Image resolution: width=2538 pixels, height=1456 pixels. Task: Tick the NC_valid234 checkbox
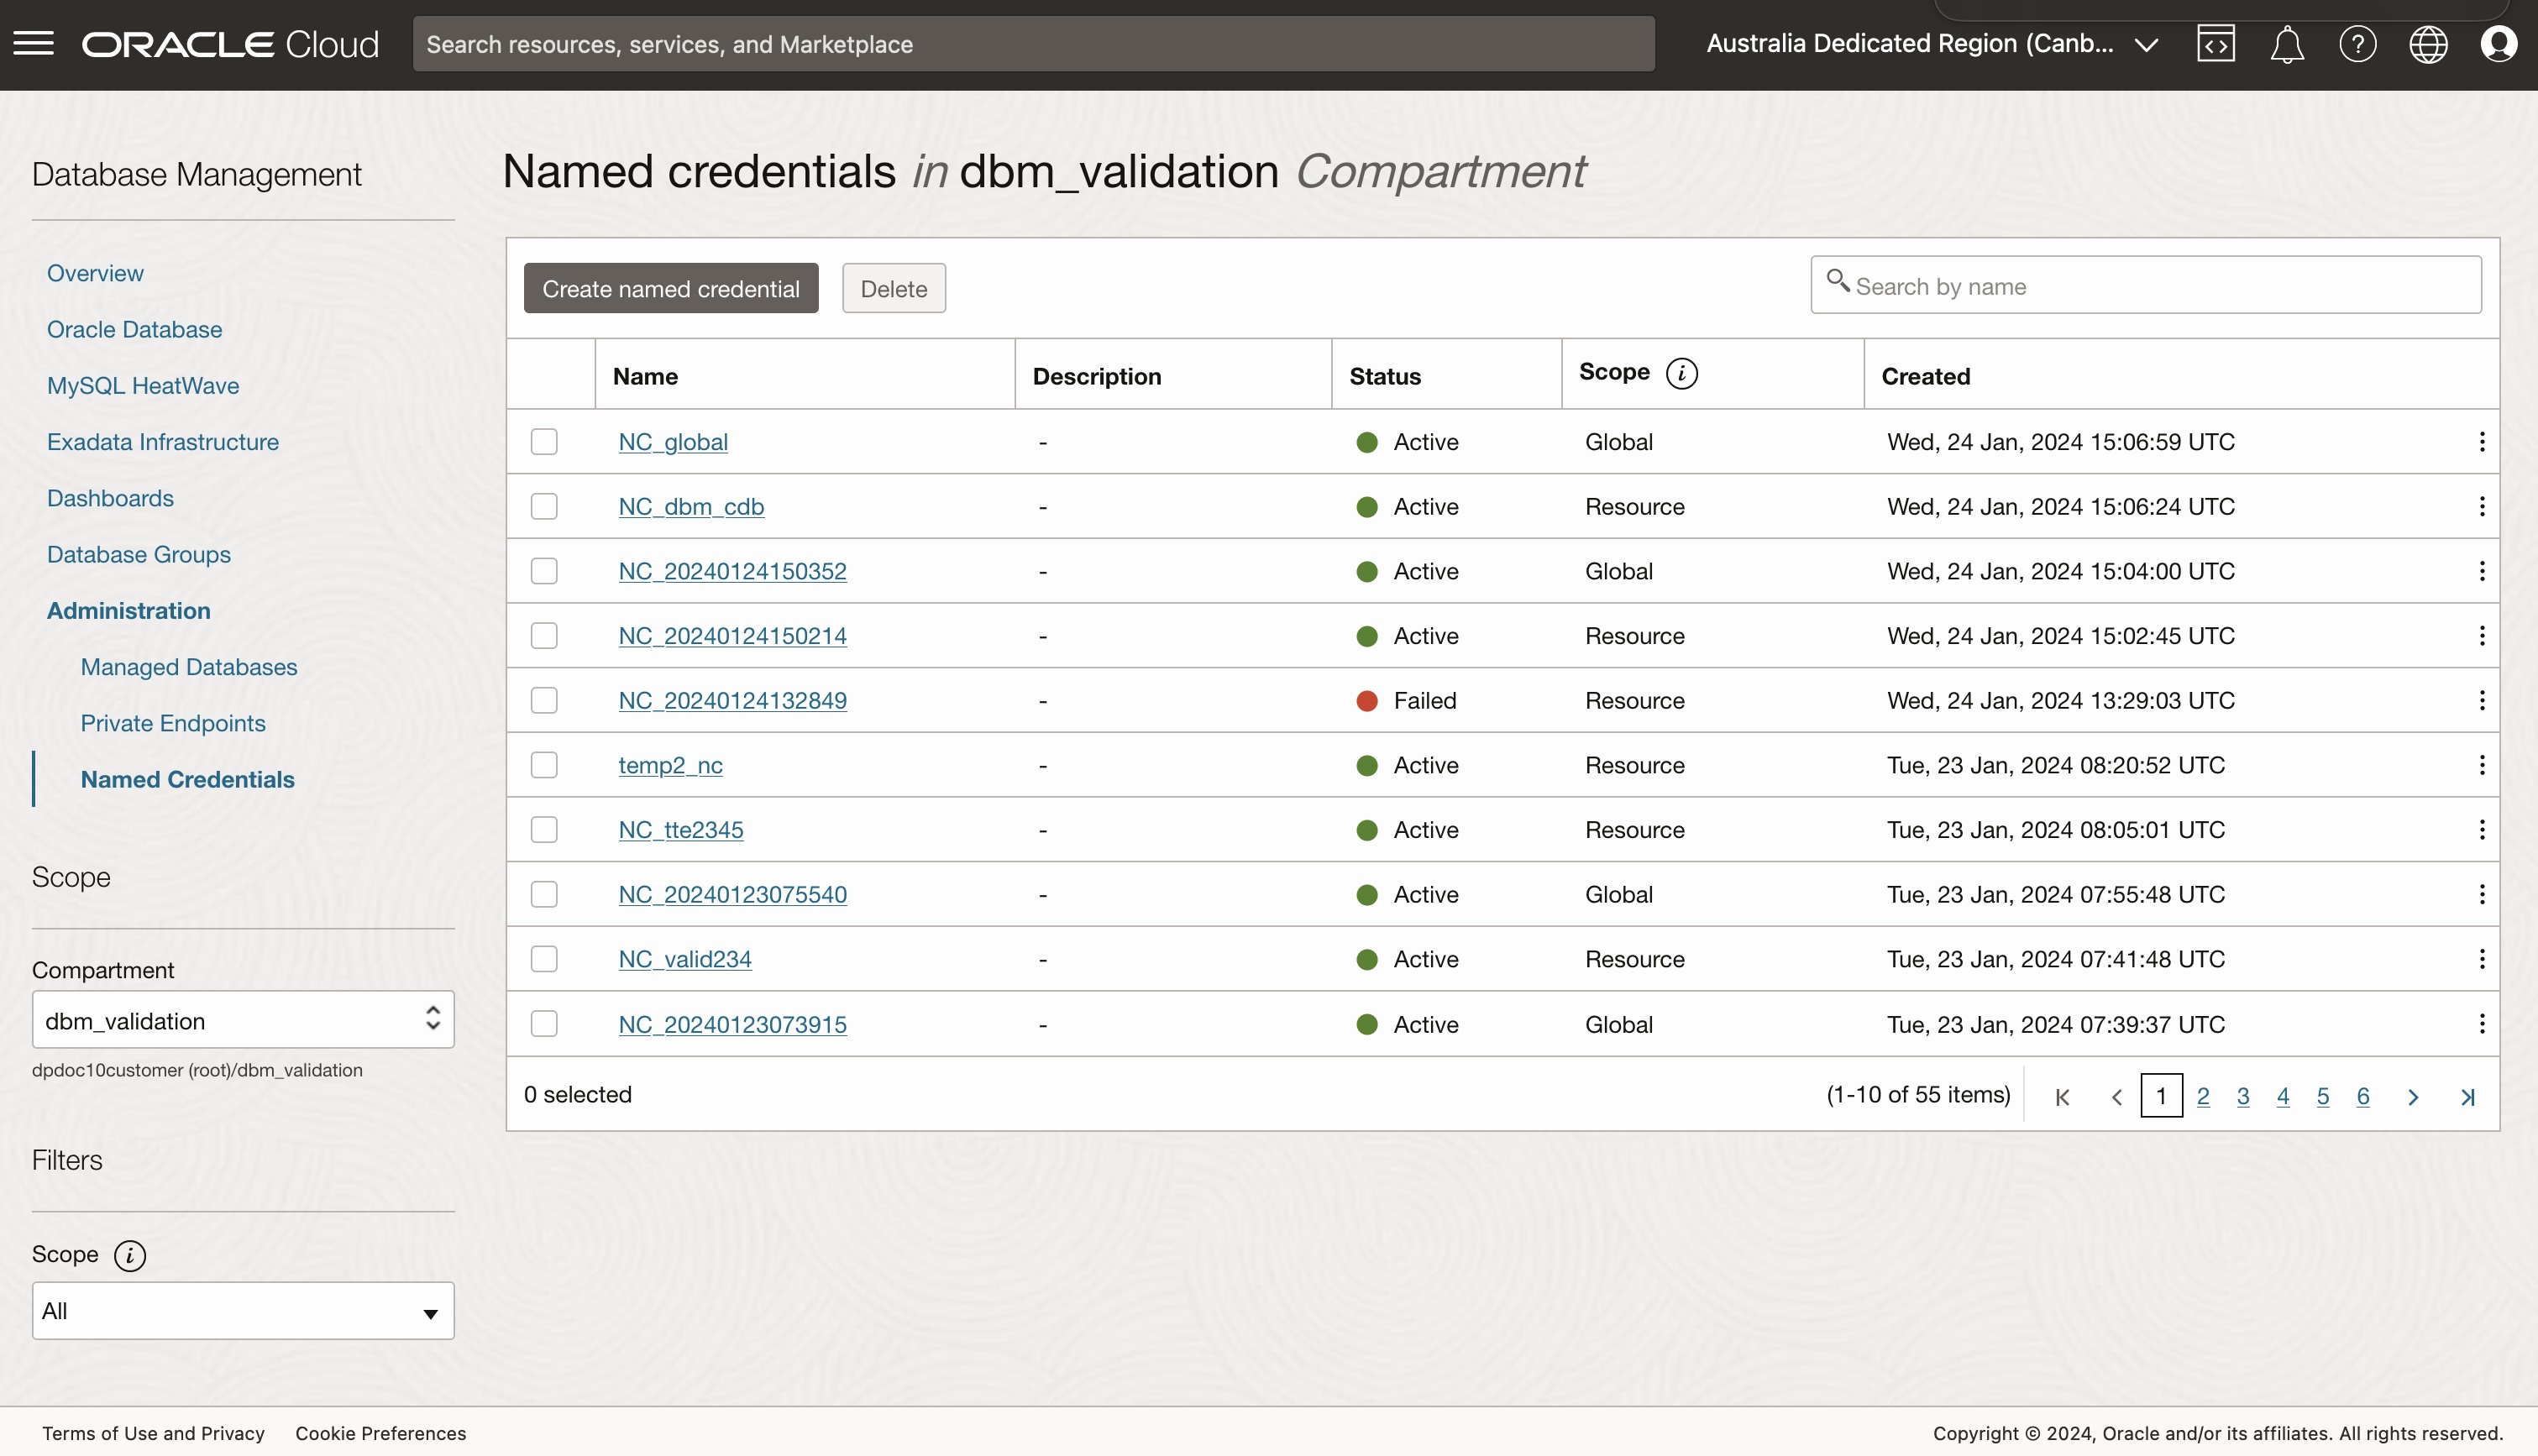coord(544,959)
